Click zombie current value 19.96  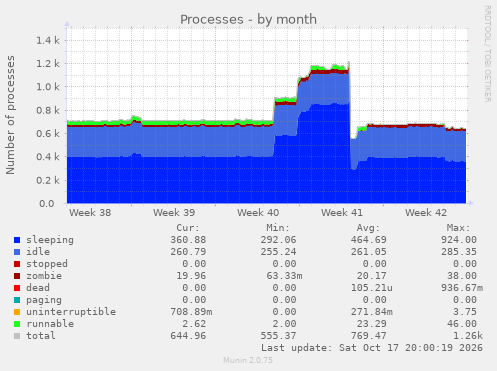click(x=191, y=276)
